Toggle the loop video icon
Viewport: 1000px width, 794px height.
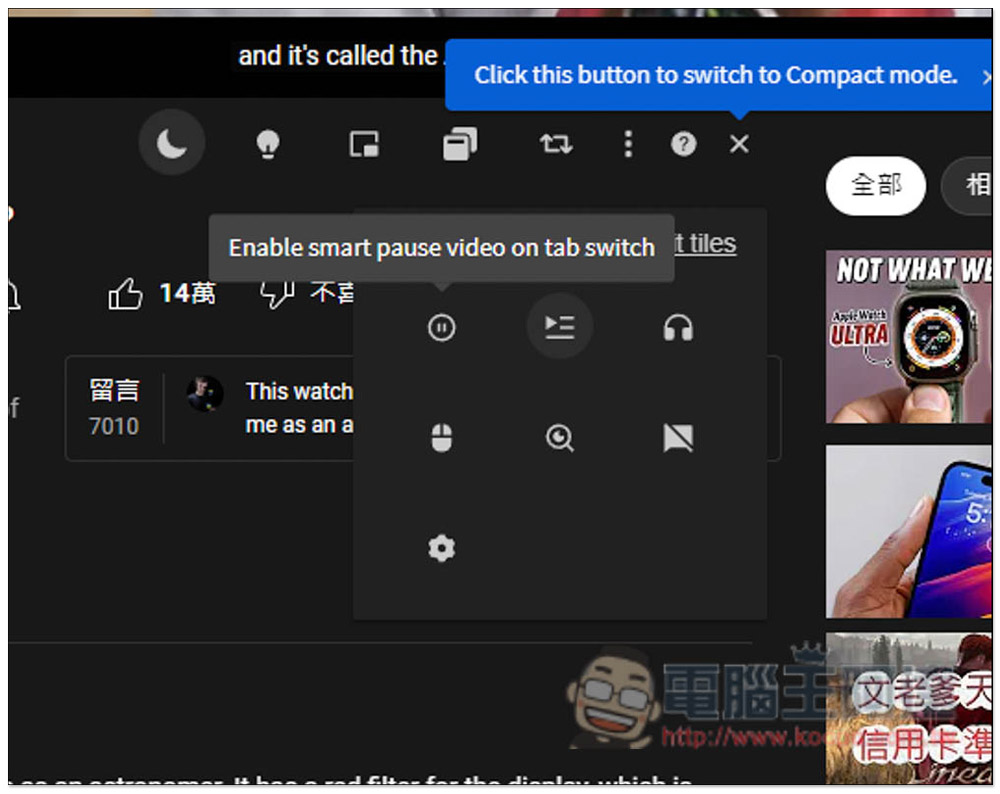coord(556,144)
